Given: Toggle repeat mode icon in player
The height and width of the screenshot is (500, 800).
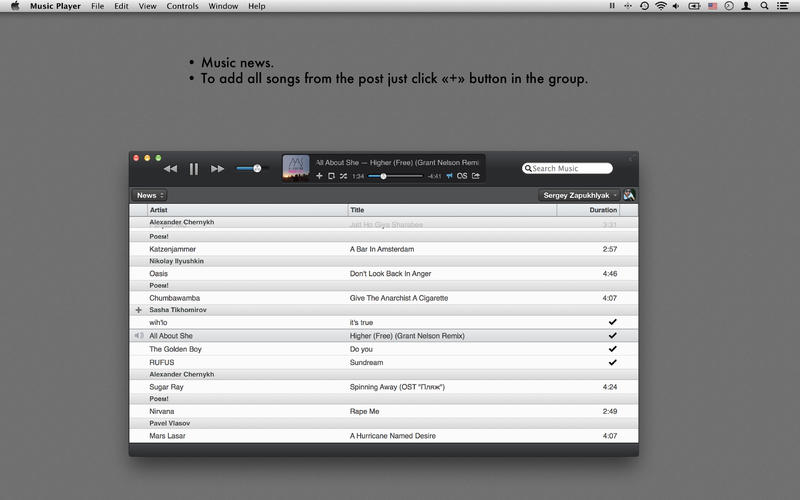Looking at the screenshot, I should 332,176.
